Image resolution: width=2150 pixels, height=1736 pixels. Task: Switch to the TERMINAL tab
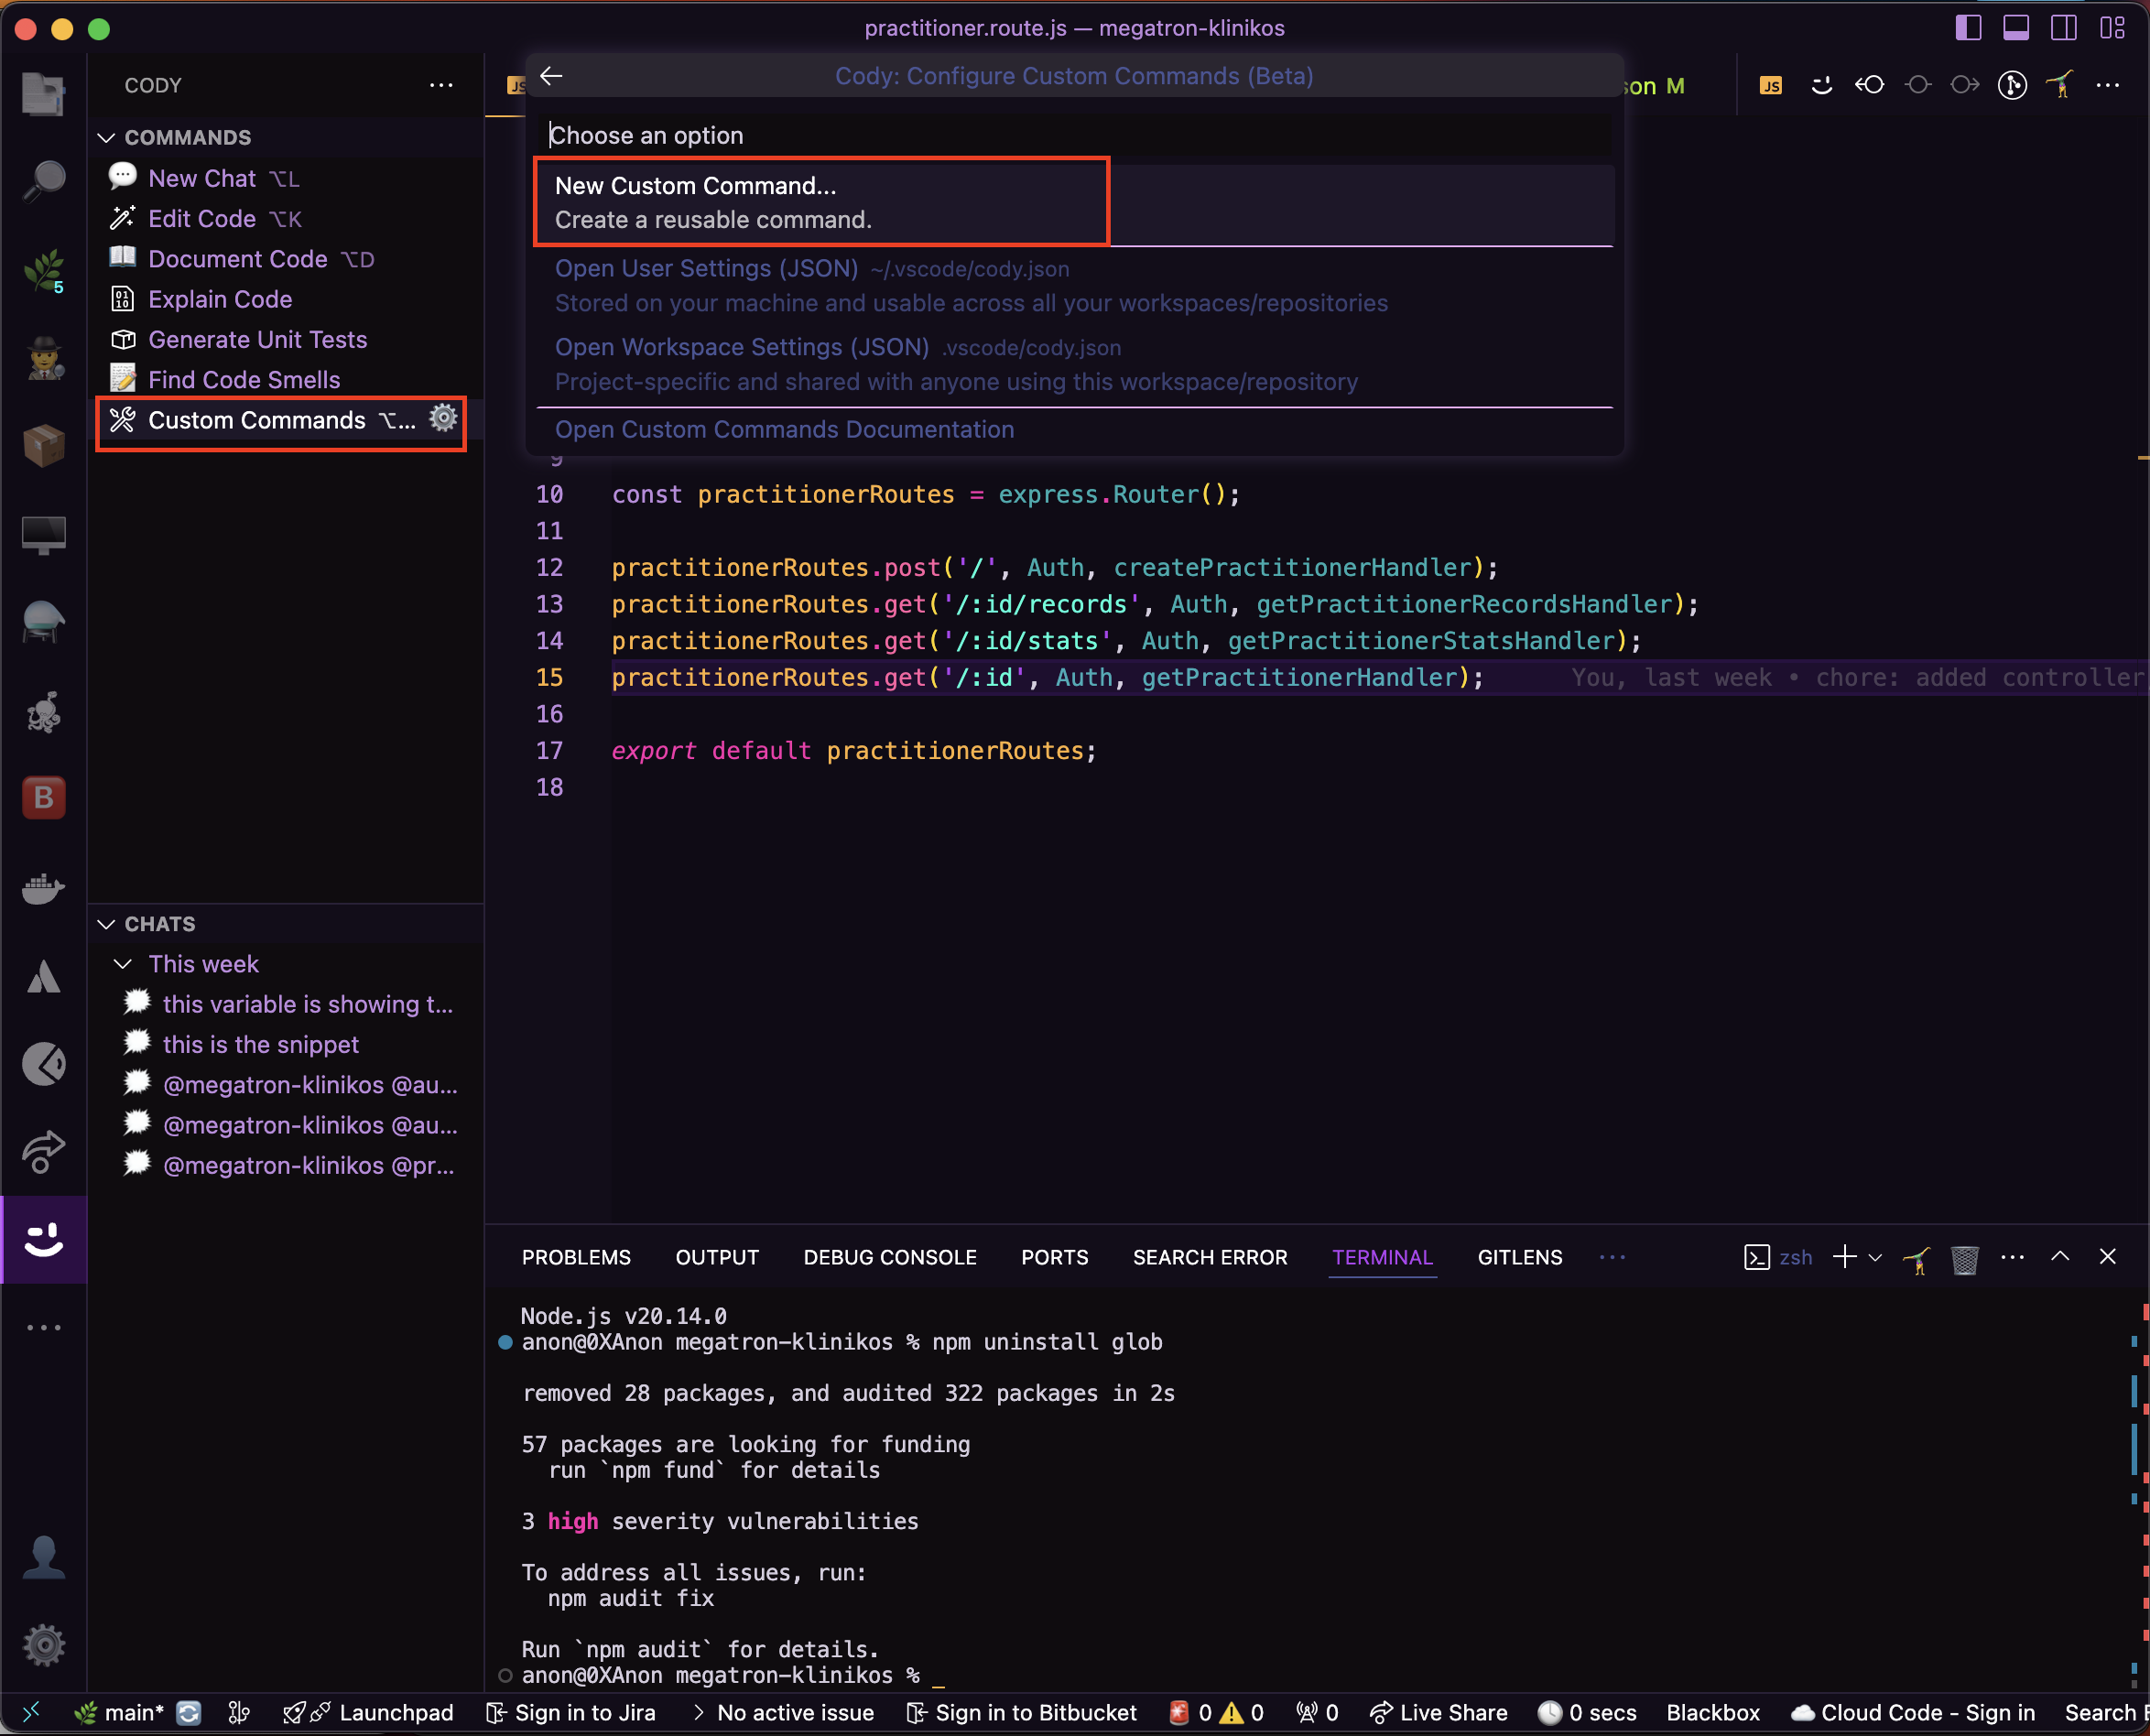1384,1256
